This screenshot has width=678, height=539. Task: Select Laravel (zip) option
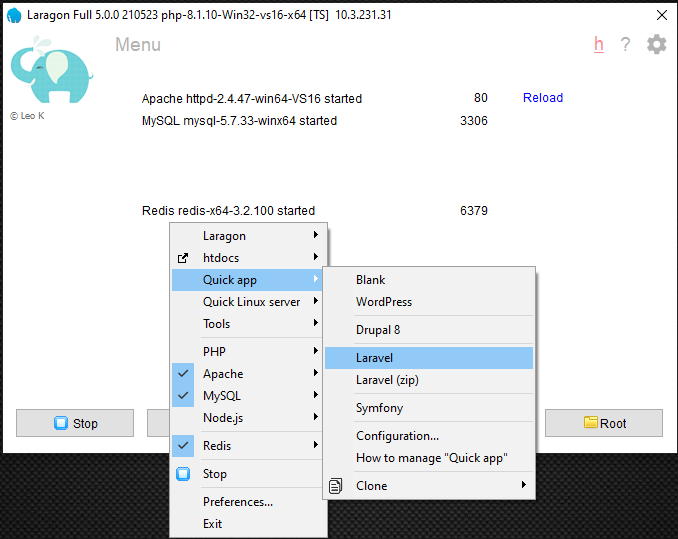[429, 380]
